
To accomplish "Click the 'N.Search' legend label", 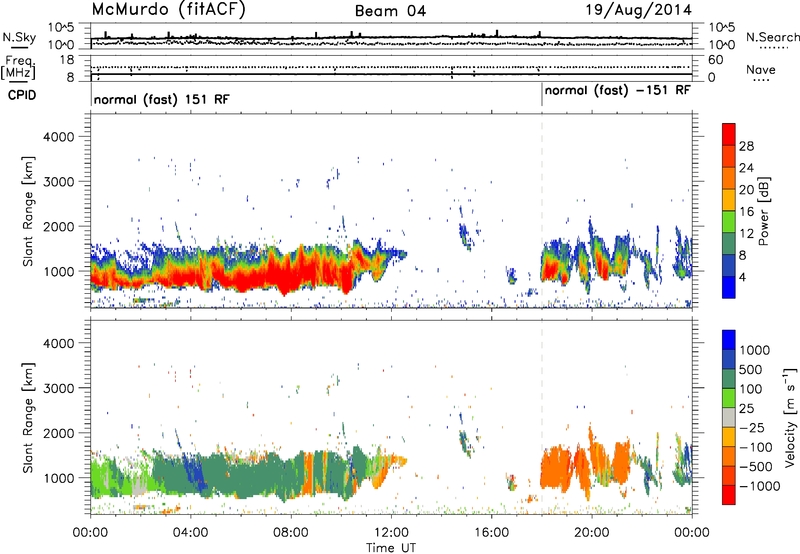I will (772, 37).
